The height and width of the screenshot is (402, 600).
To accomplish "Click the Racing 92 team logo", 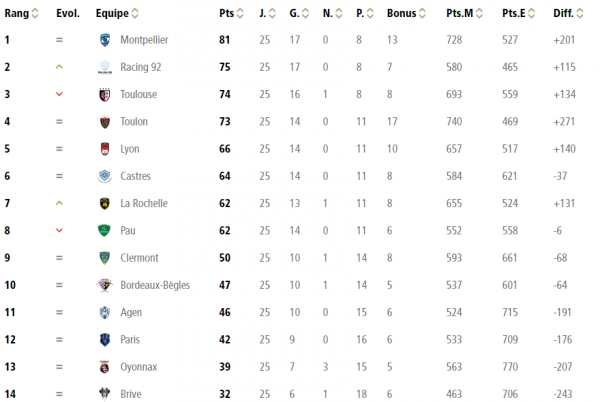I will point(104,67).
